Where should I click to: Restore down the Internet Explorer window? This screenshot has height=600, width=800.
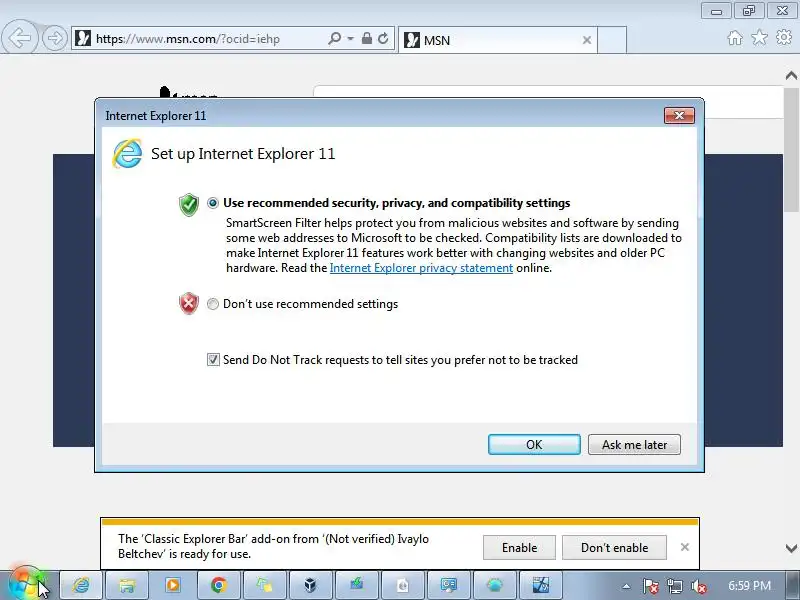(749, 11)
